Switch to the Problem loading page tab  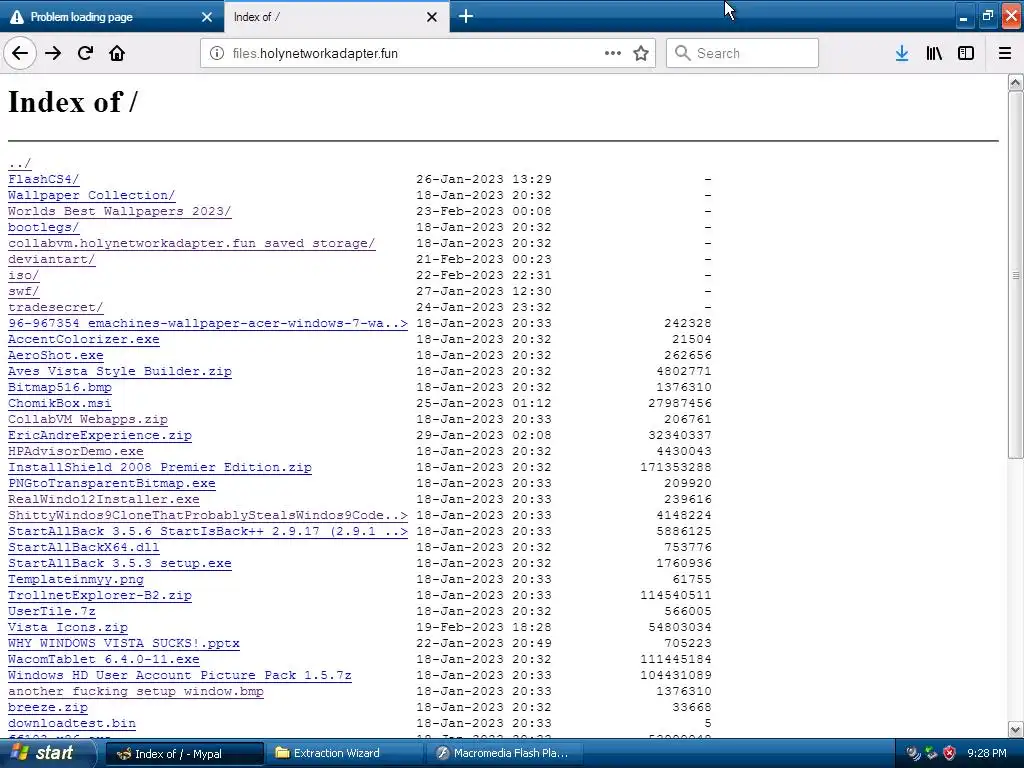(x=112, y=17)
